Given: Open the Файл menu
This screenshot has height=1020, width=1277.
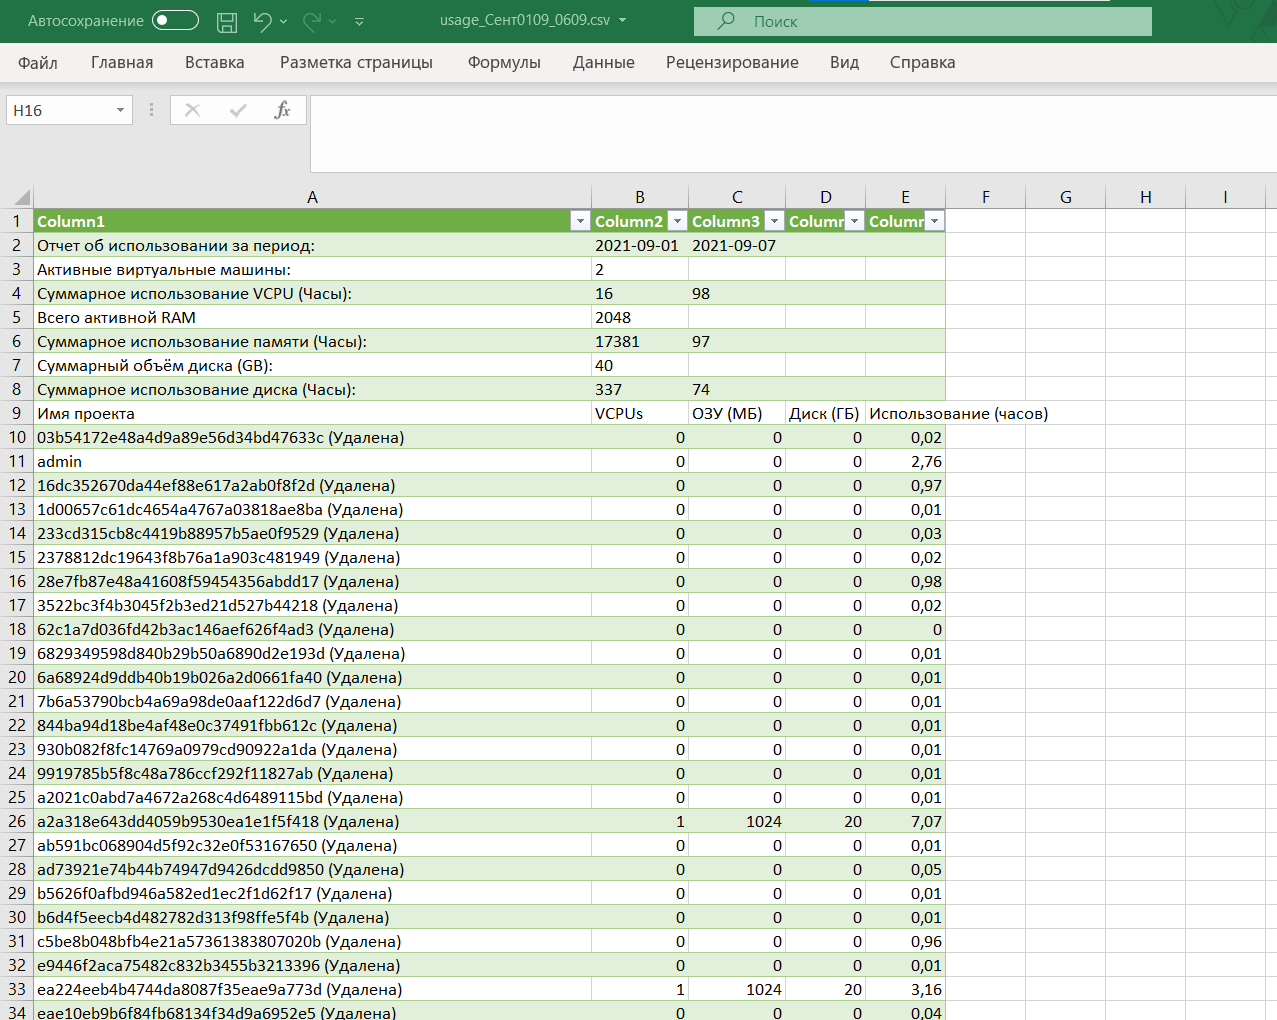Looking at the screenshot, I should click(x=38, y=62).
